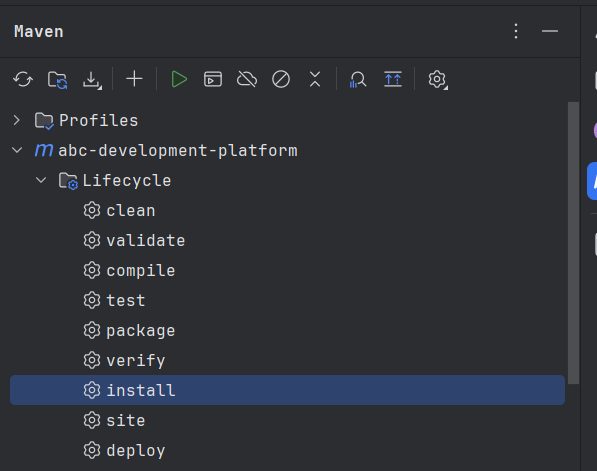Open Maven panel options three-dot menu
This screenshot has width=597, height=471.
click(x=516, y=31)
